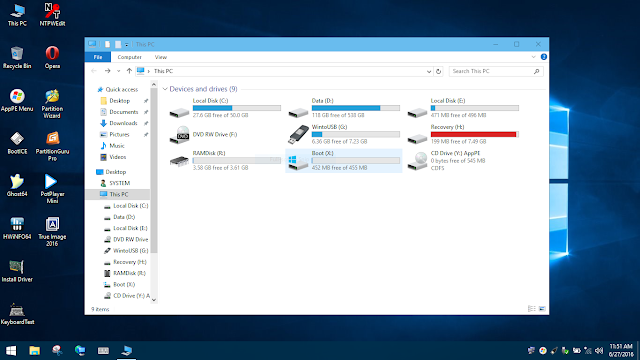640x360 pixels.
Task: Launch Opera from the desktop
Action: click(52, 58)
